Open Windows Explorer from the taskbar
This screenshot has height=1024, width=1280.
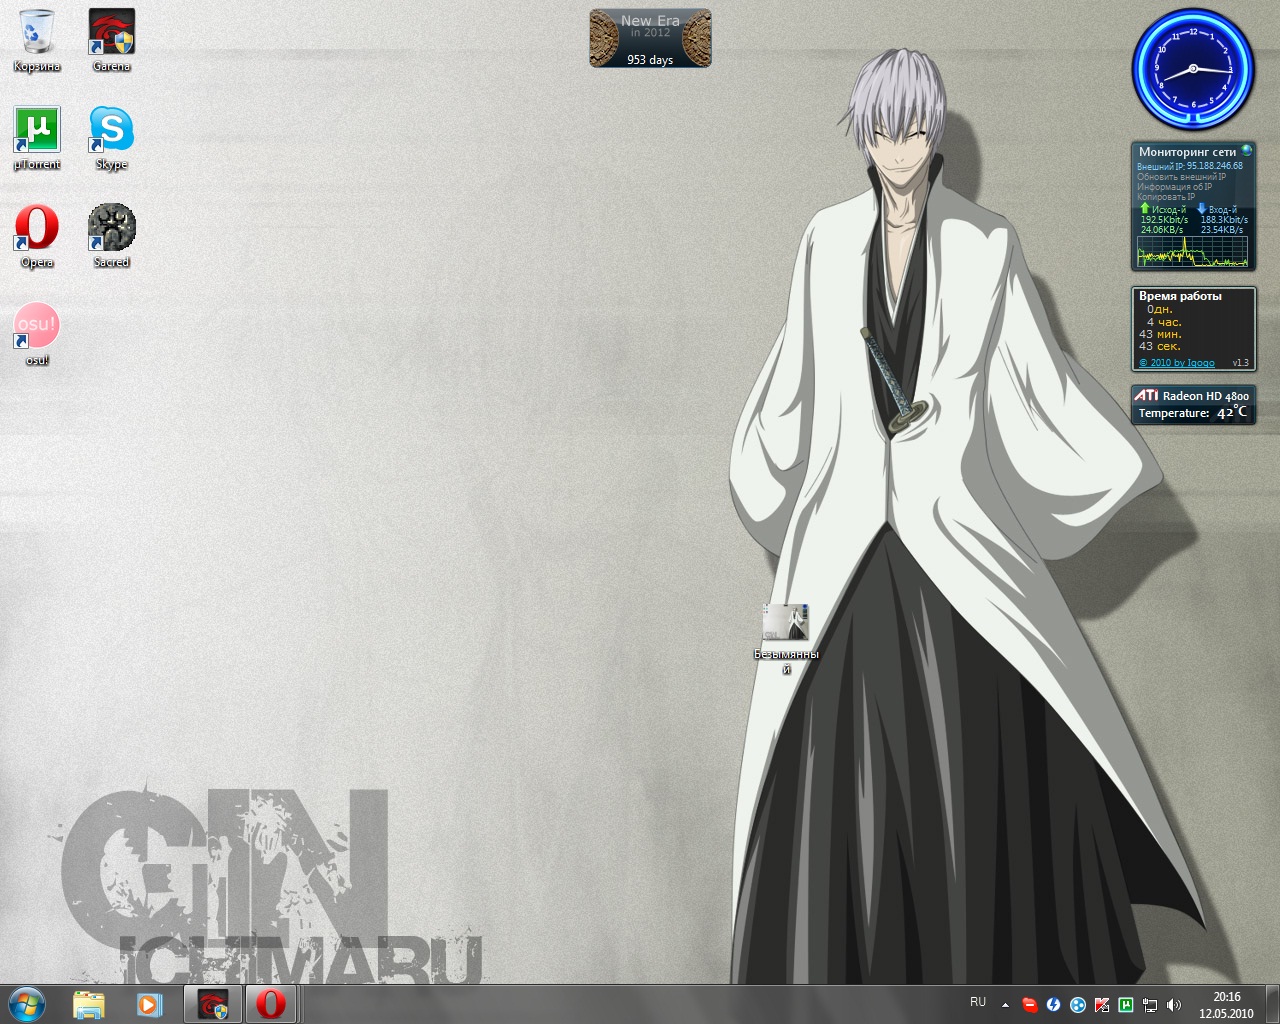[x=89, y=1004]
